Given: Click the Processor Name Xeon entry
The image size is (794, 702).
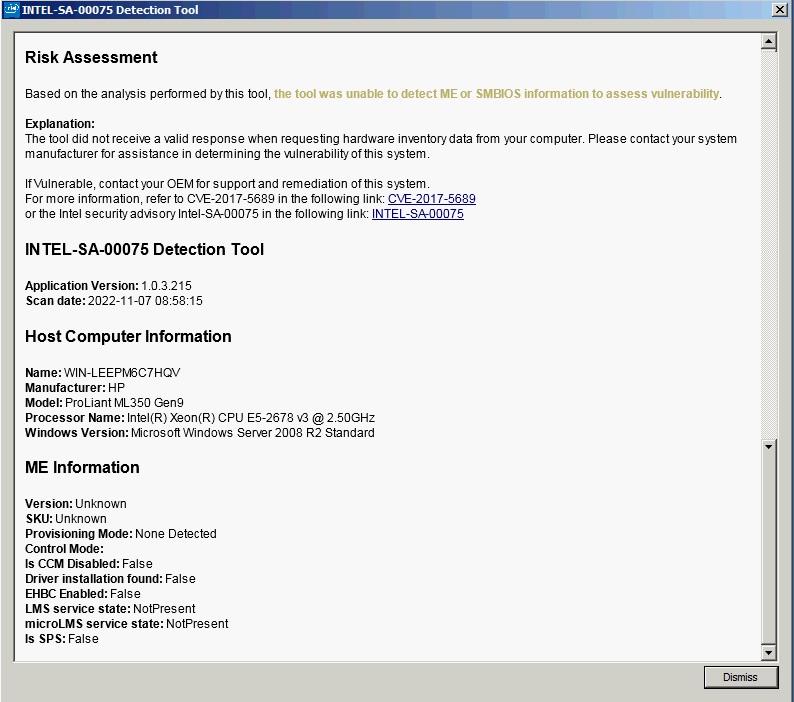Looking at the screenshot, I should [250, 418].
